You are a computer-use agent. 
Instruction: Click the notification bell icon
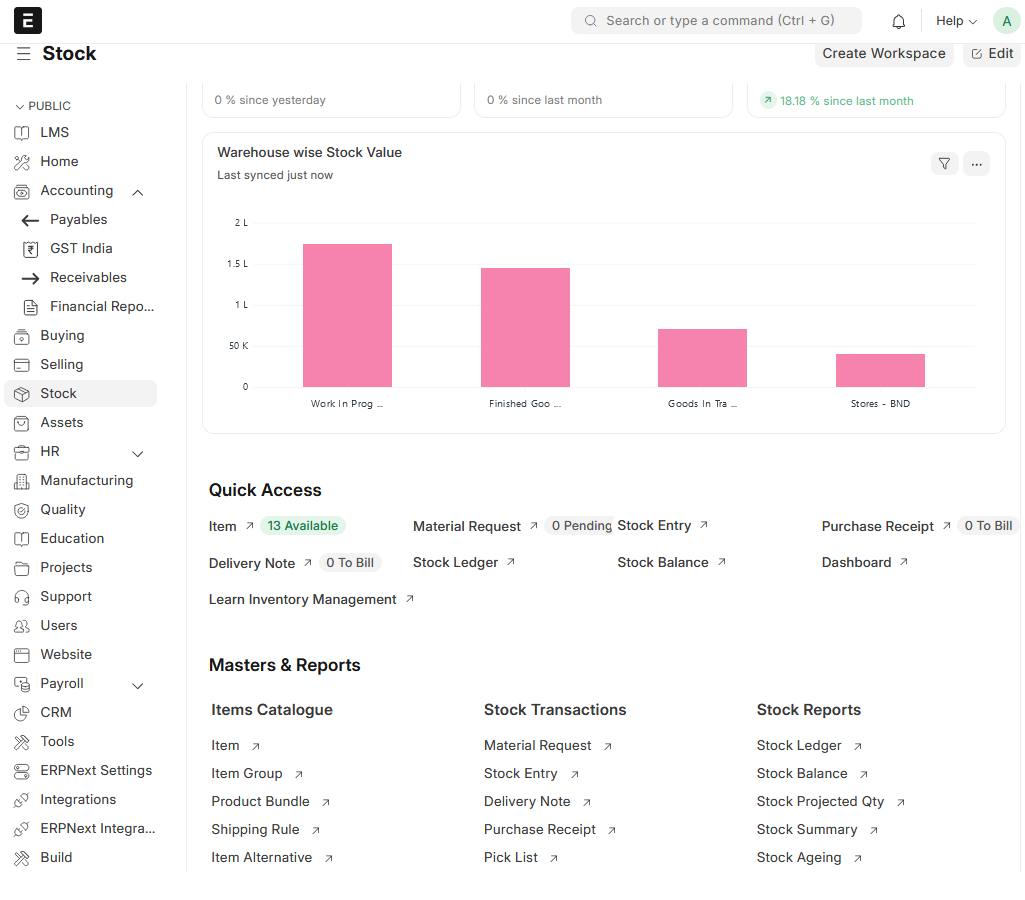[898, 21]
